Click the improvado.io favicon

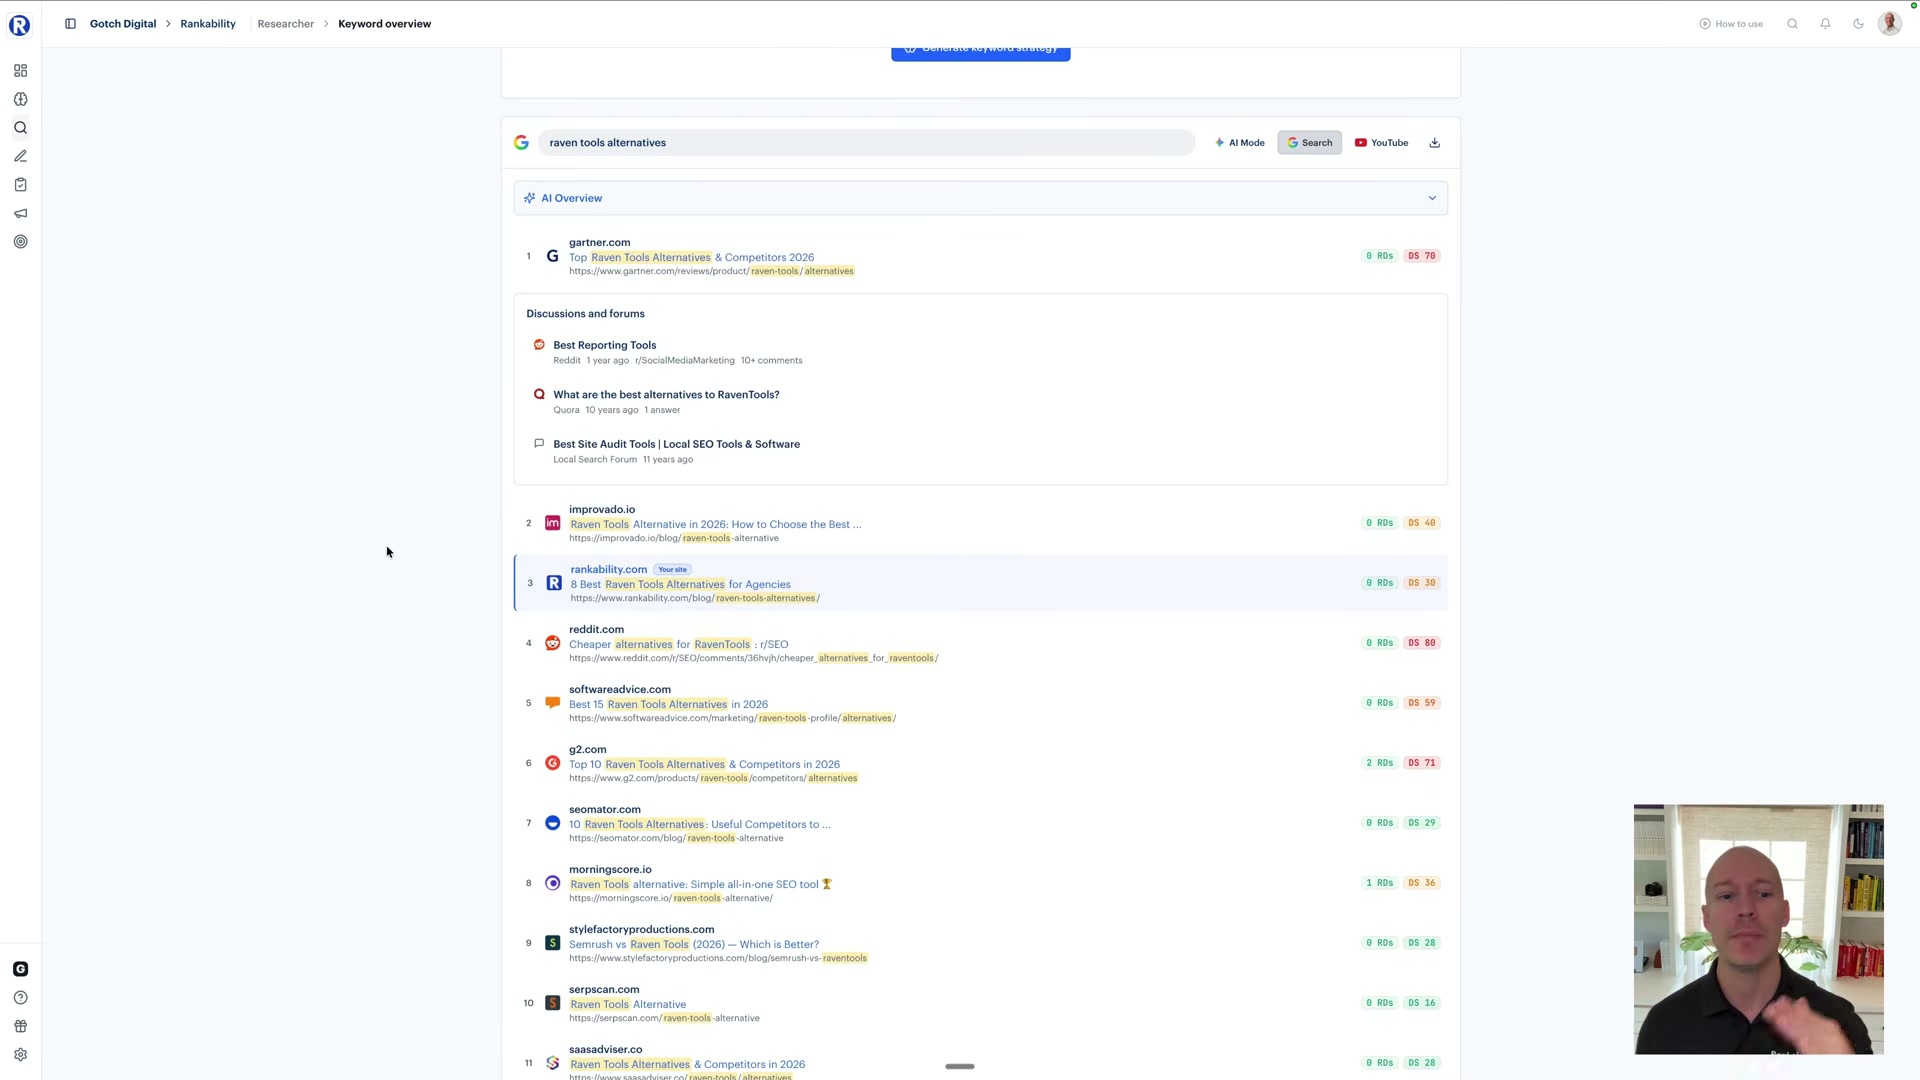point(553,523)
